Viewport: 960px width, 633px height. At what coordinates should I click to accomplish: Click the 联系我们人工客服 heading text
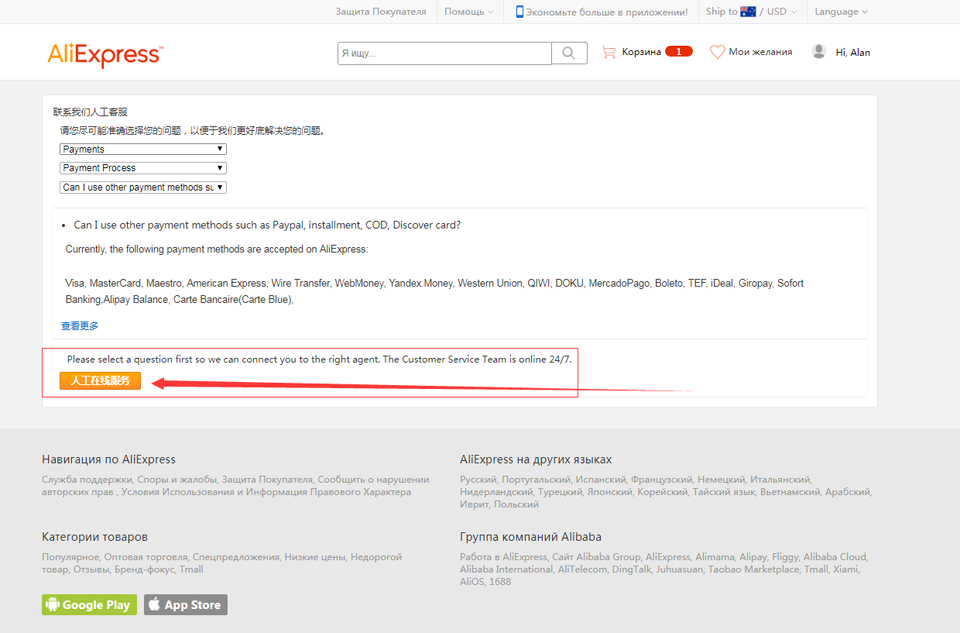[90, 112]
